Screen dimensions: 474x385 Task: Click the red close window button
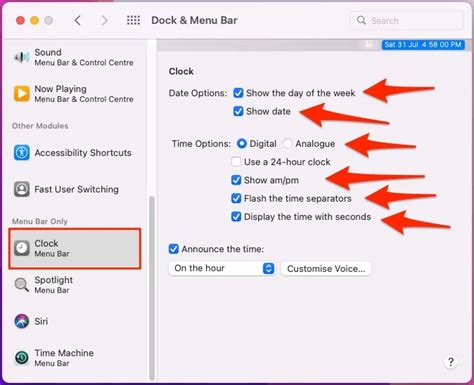click(x=20, y=20)
